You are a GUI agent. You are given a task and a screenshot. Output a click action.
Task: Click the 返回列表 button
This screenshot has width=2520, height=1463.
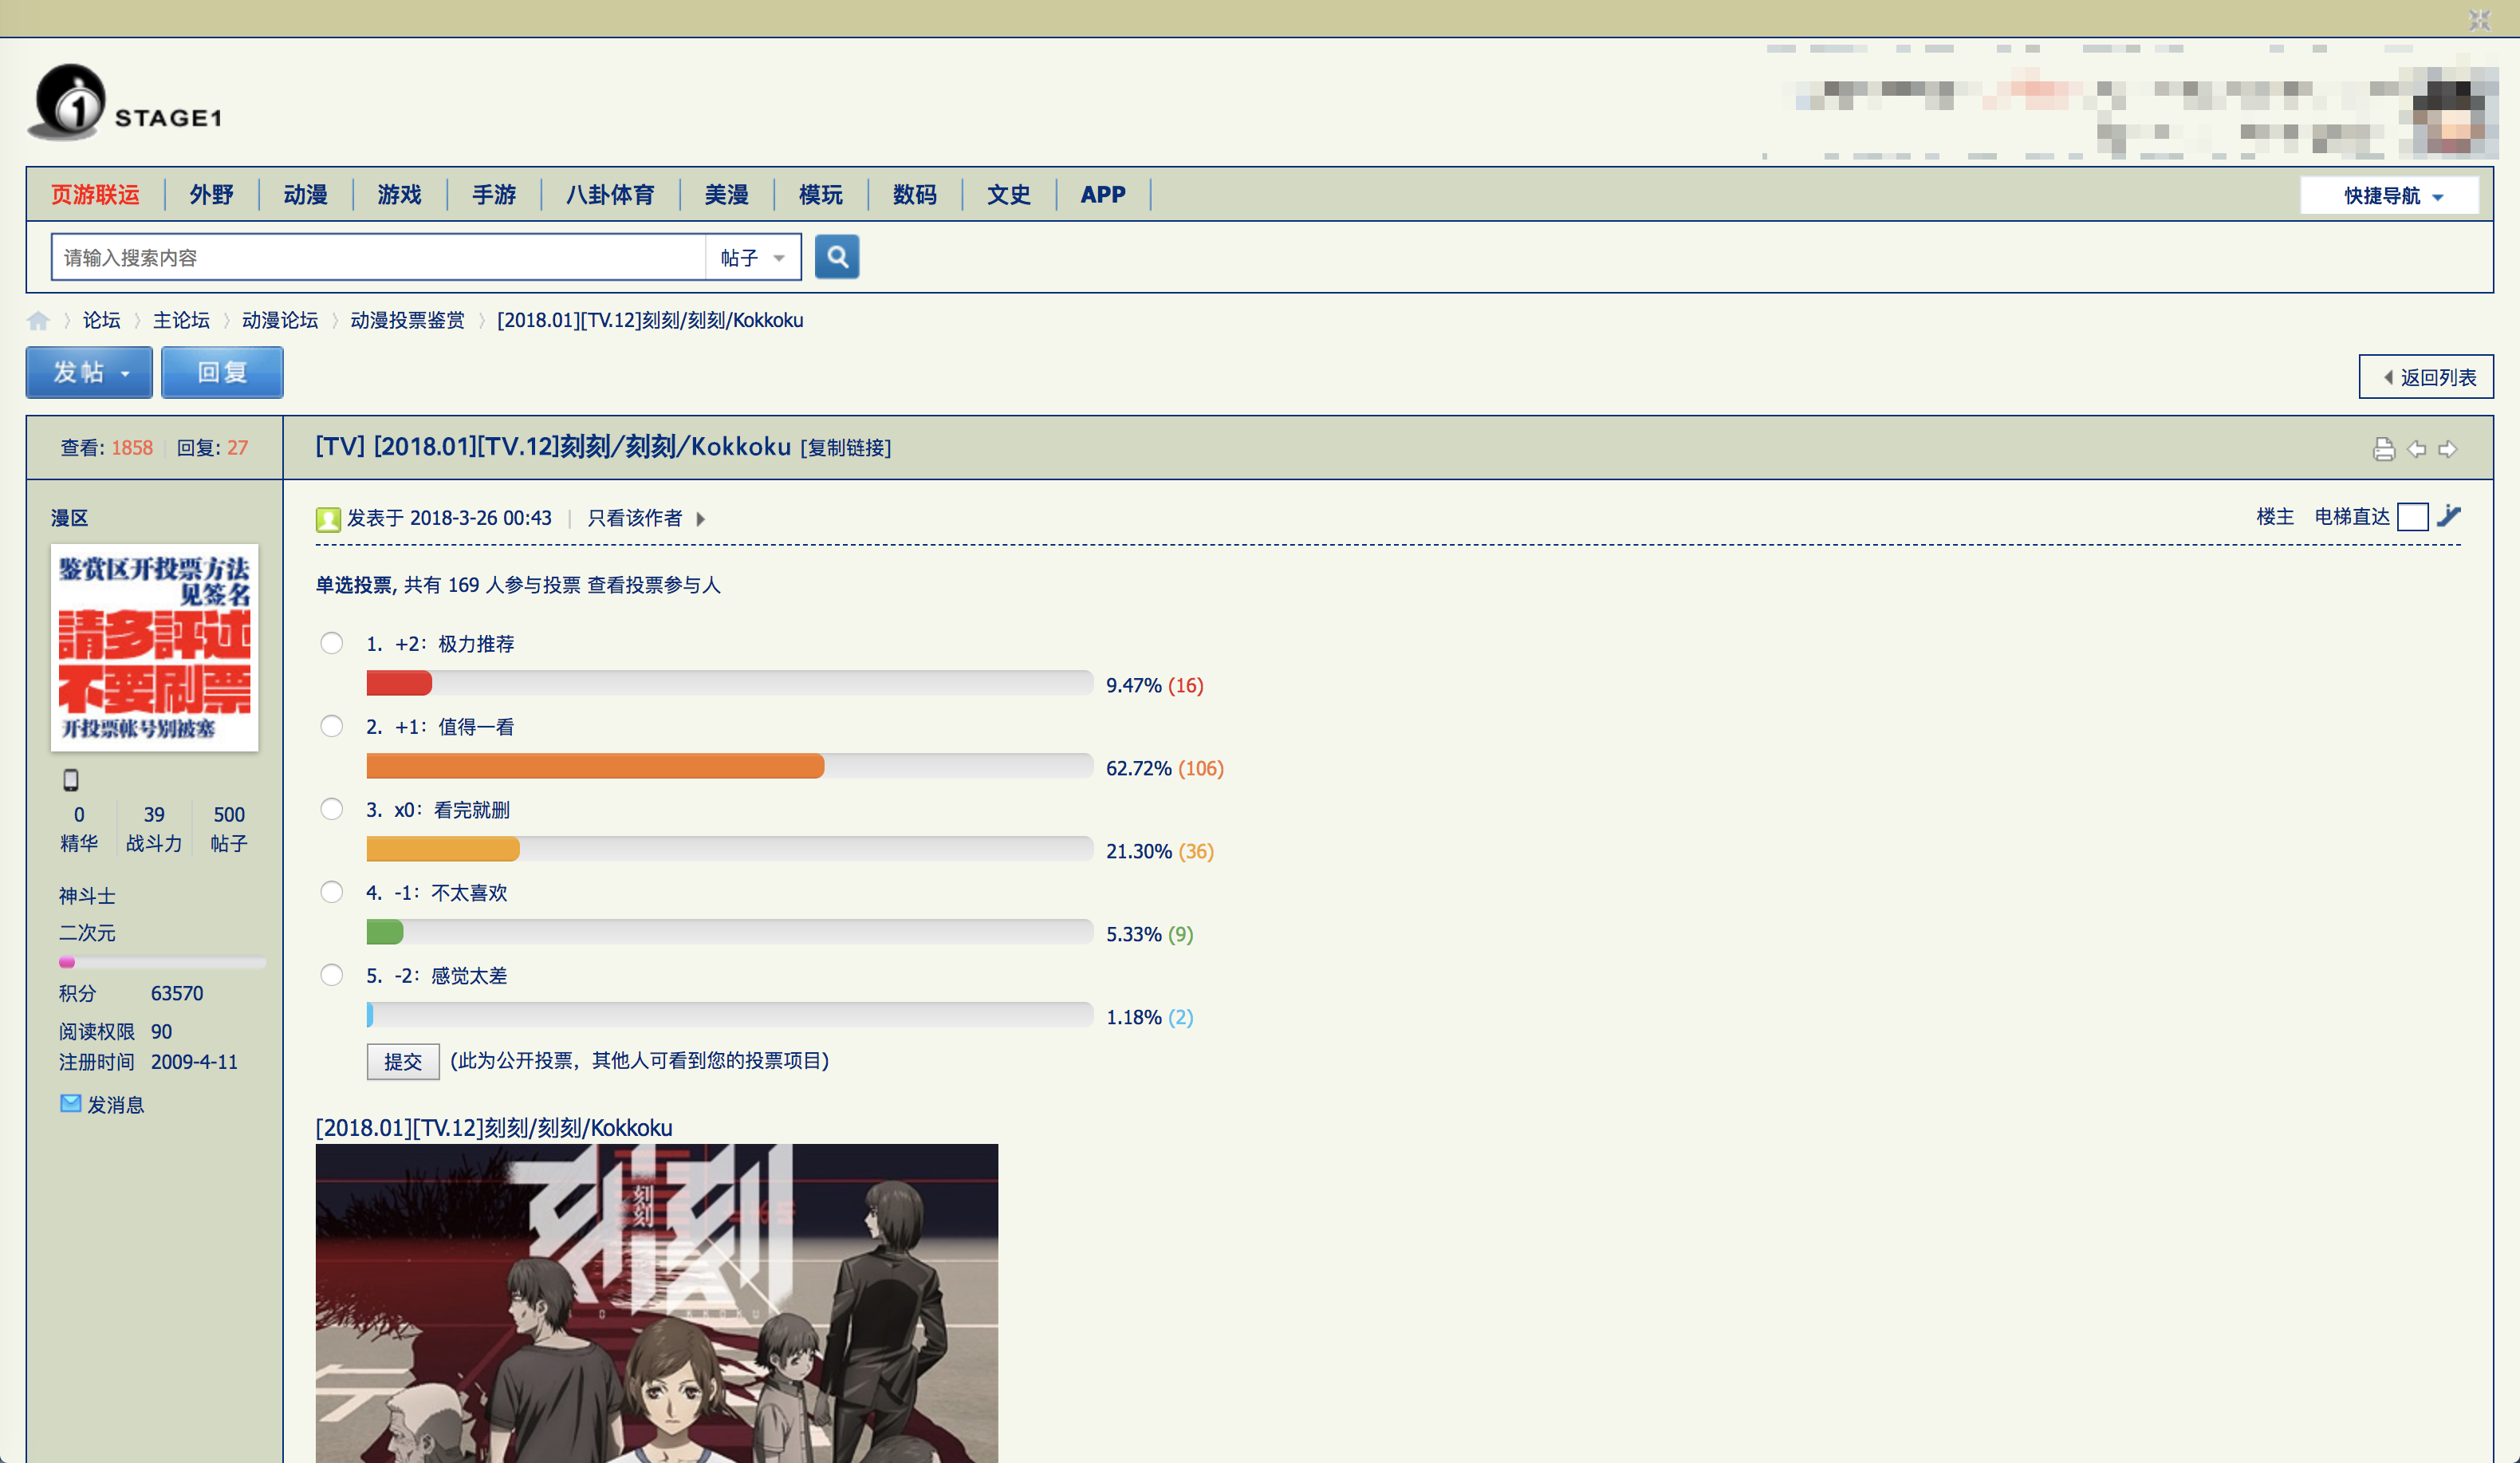tap(2427, 377)
